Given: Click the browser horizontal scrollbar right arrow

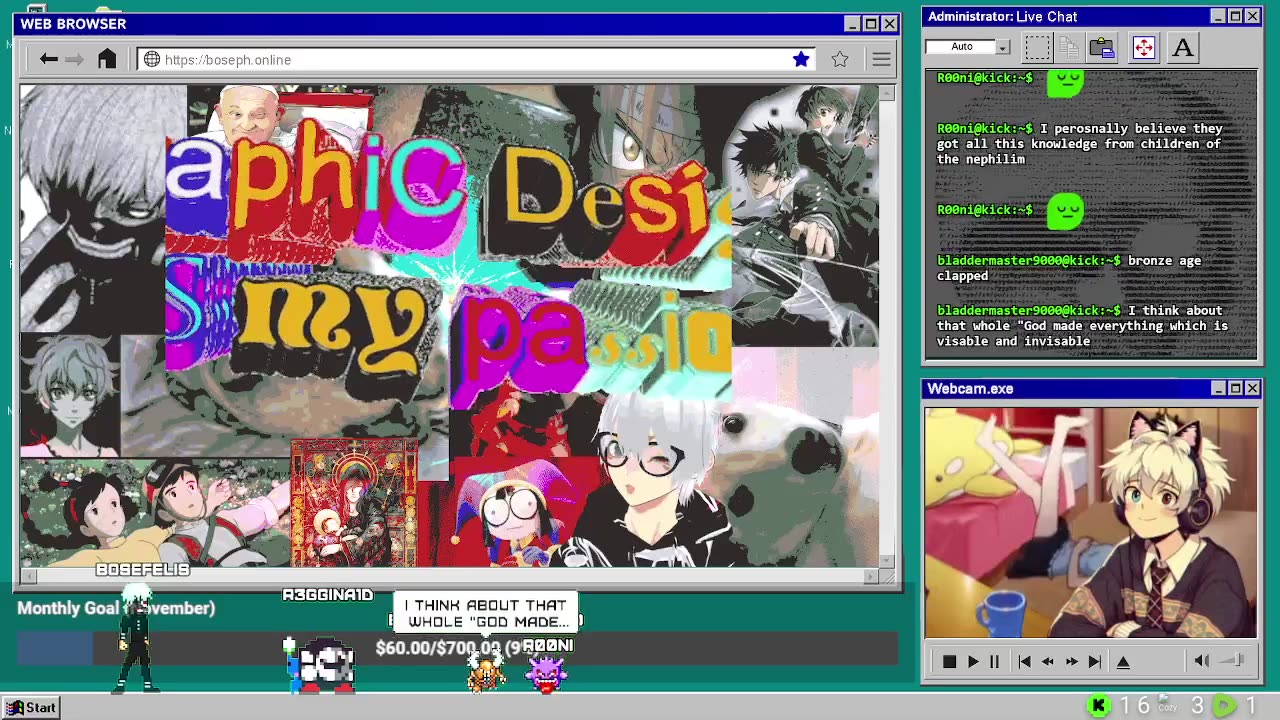Looking at the screenshot, I should click(871, 576).
